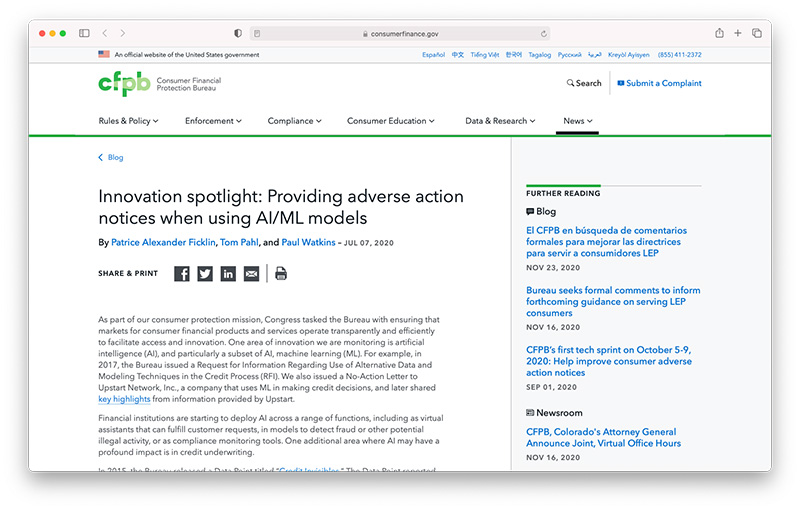Reload the page with refresh icon
This screenshot has width=800, height=509.
point(544,34)
